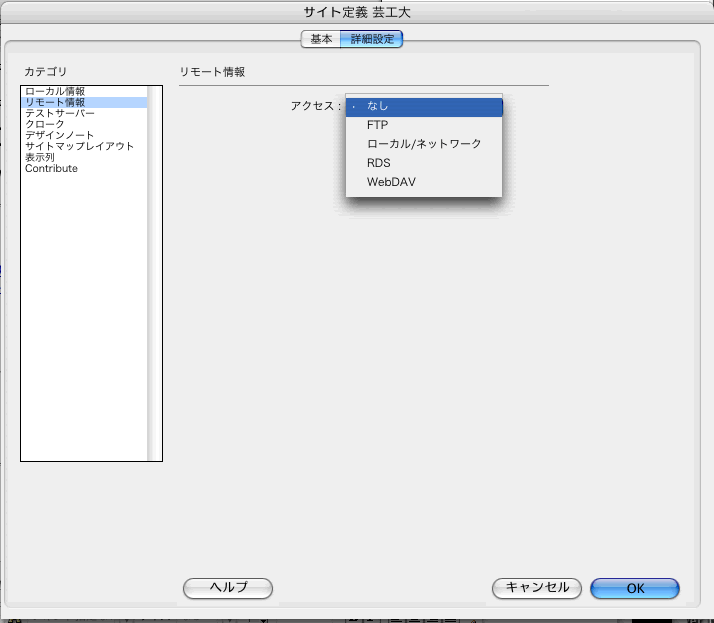Click the ヘルプ button
The image size is (714, 623).
coord(228,588)
